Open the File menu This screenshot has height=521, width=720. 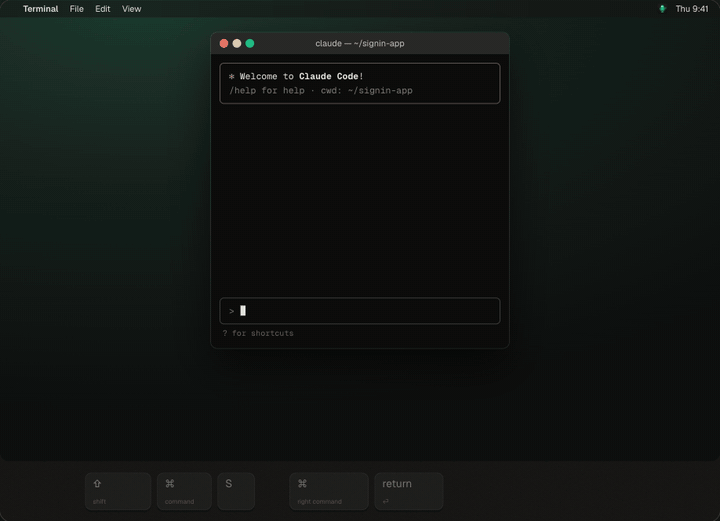click(x=77, y=9)
